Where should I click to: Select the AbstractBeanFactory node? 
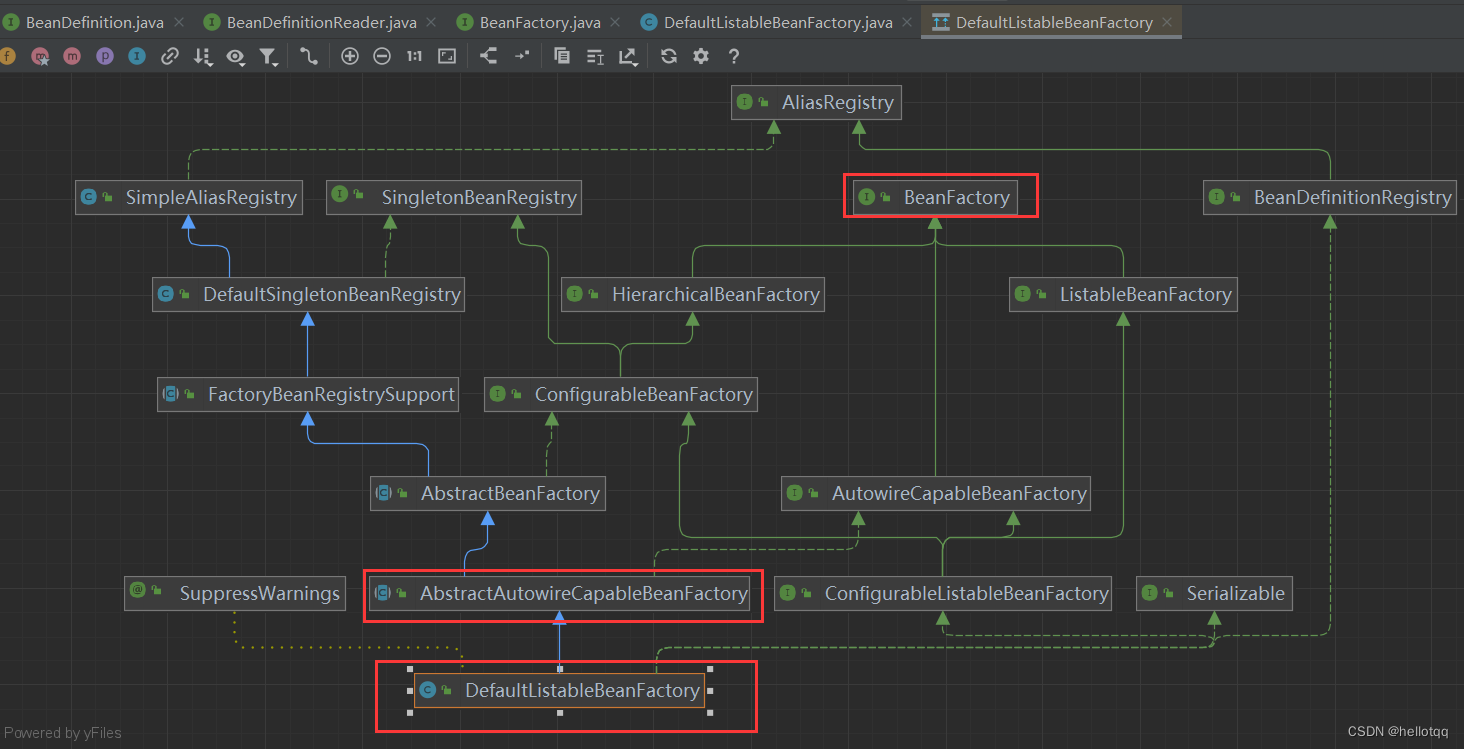pos(487,493)
